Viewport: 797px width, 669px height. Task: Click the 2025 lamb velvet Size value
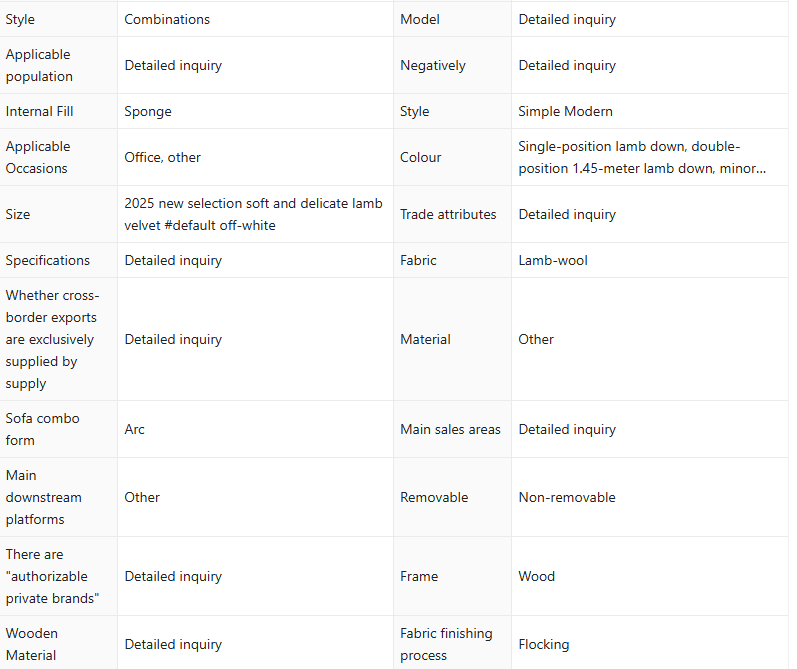pos(253,214)
